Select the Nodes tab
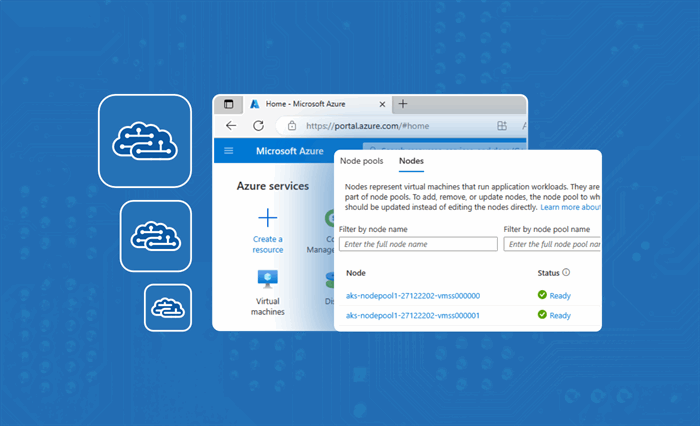 [411, 161]
